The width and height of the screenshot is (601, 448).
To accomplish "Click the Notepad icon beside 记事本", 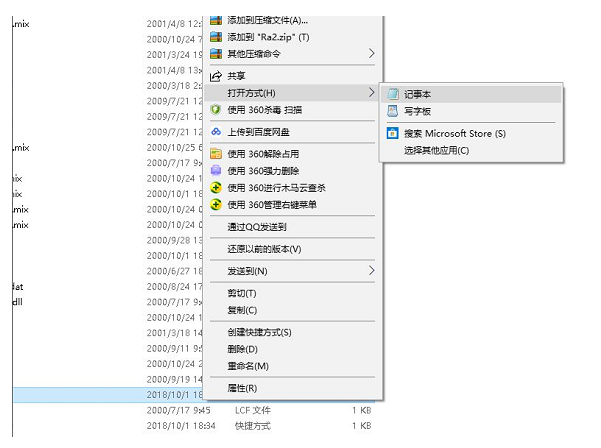I will coord(392,93).
